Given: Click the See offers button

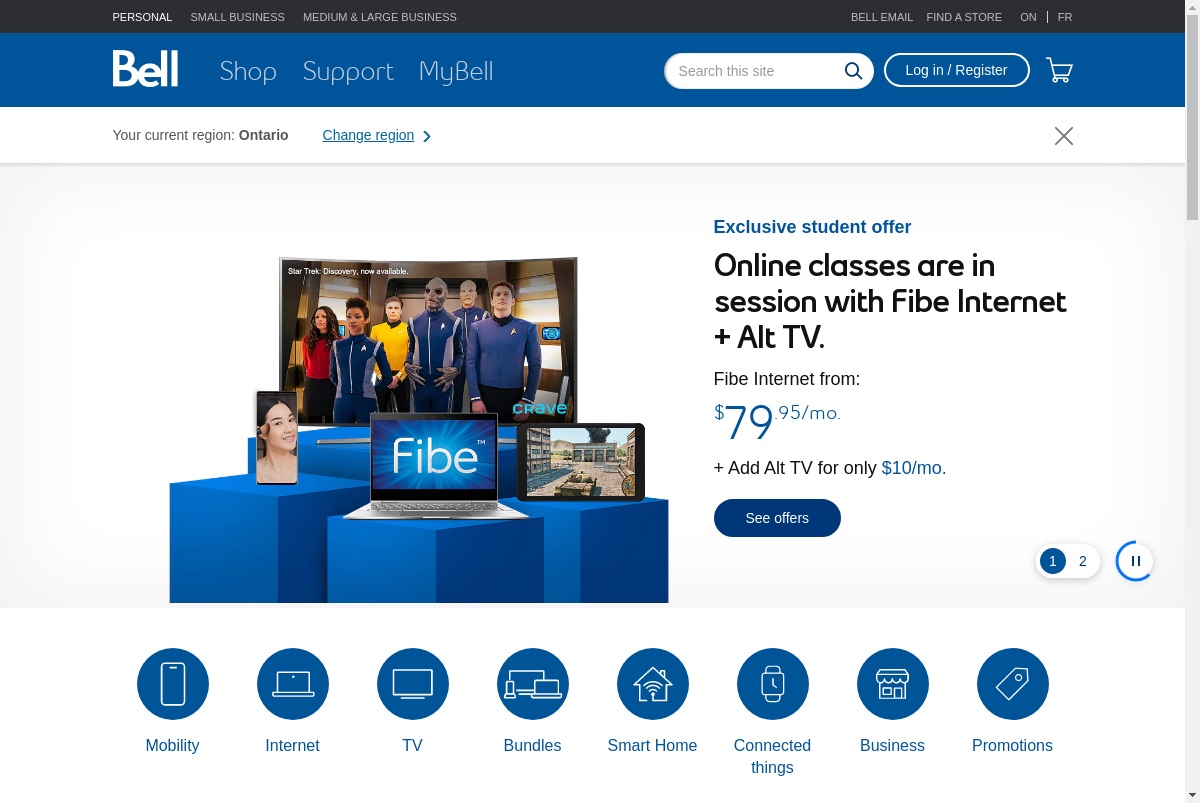Looking at the screenshot, I should pyautogui.click(x=777, y=518).
